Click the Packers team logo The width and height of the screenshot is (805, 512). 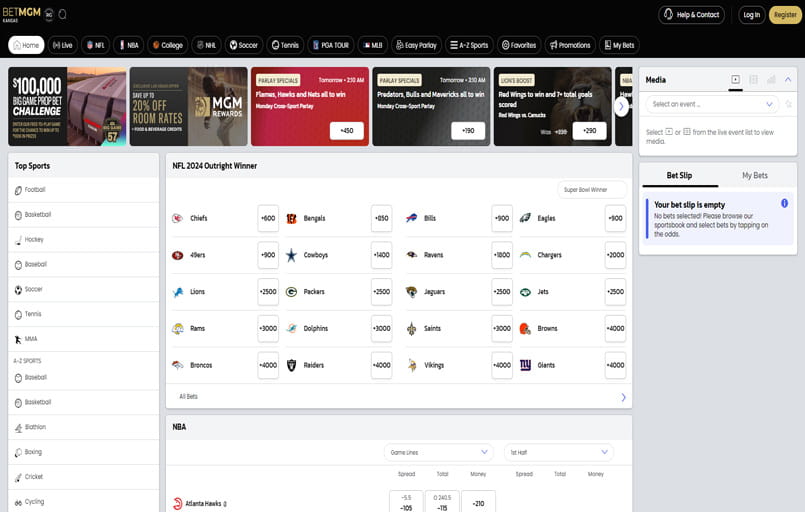291,292
